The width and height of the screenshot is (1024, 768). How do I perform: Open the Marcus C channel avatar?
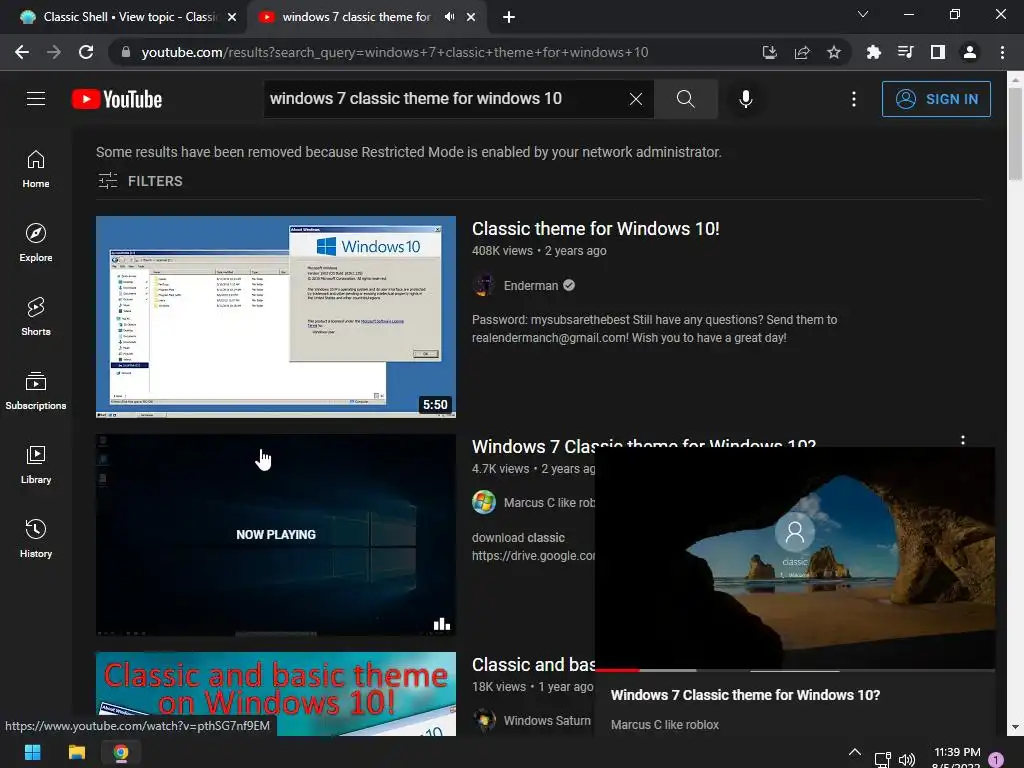pyautogui.click(x=484, y=502)
